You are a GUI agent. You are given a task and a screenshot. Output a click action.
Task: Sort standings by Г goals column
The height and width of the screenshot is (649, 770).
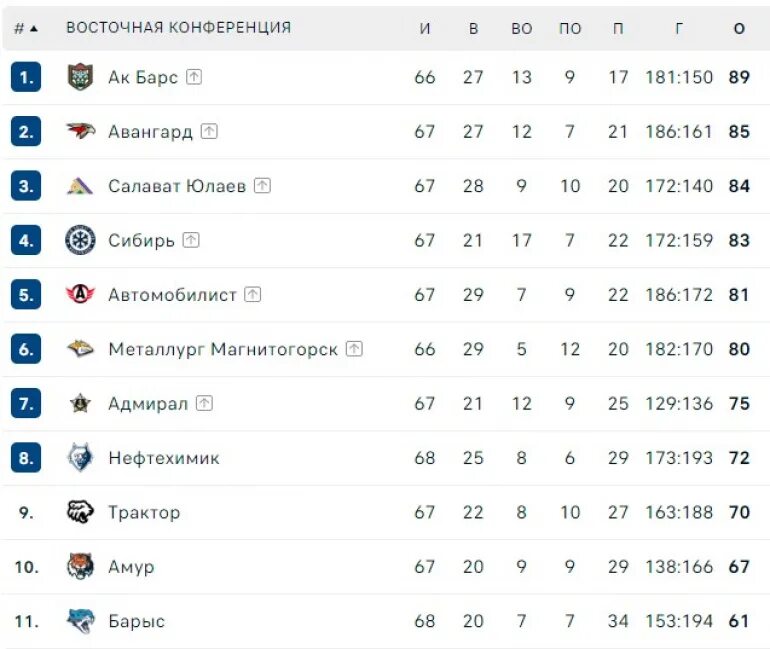[679, 28]
